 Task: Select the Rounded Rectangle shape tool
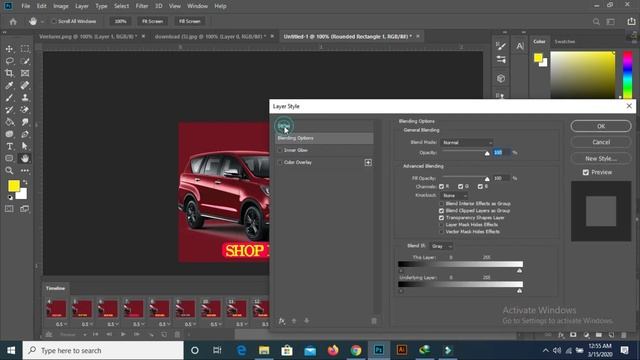9,158
